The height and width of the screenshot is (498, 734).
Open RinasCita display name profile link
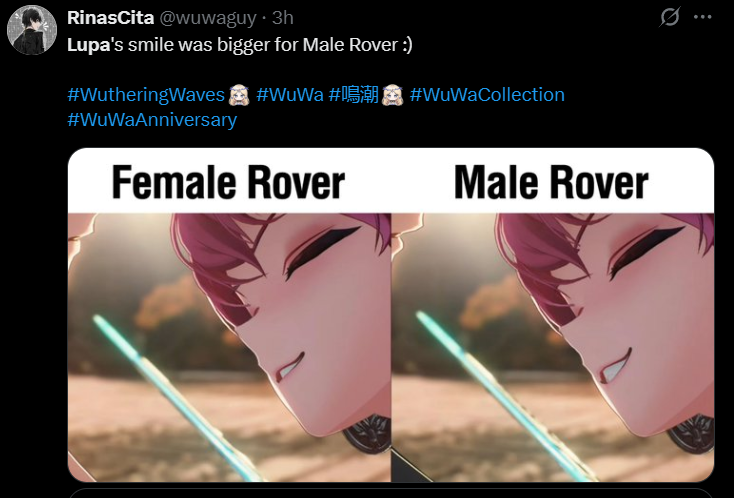click(110, 18)
